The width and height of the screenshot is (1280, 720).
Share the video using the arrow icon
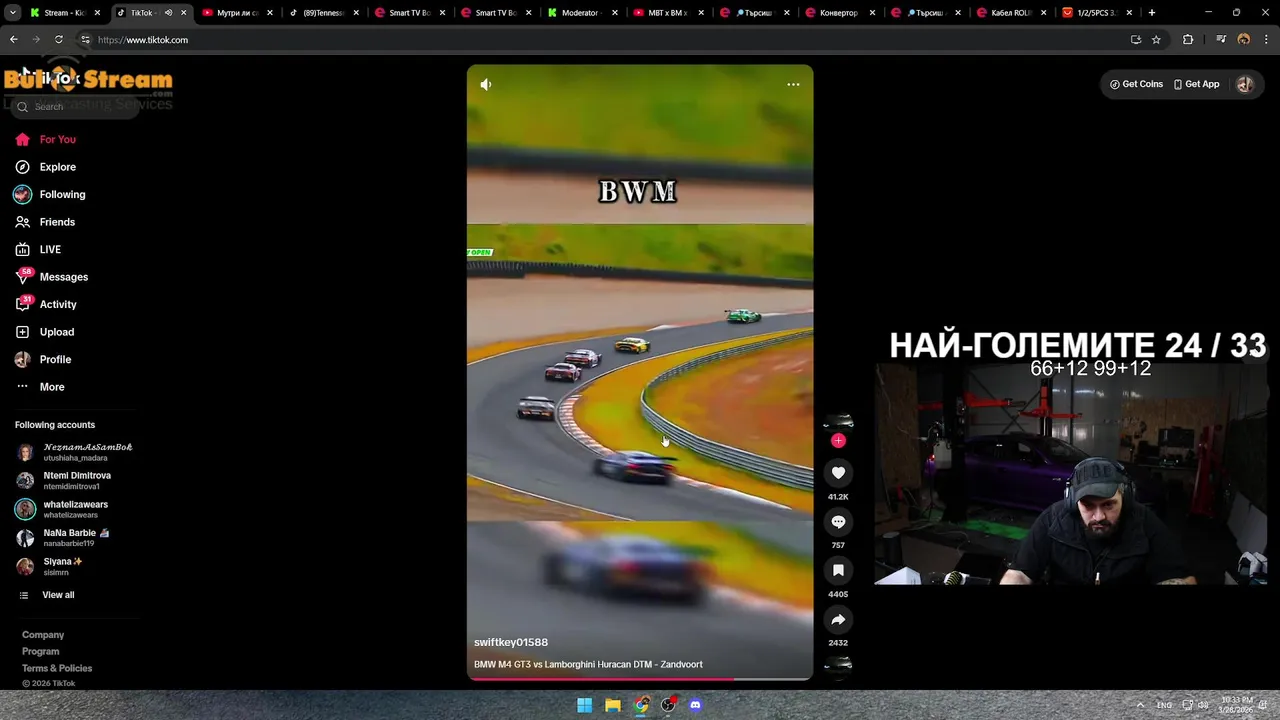point(838,619)
